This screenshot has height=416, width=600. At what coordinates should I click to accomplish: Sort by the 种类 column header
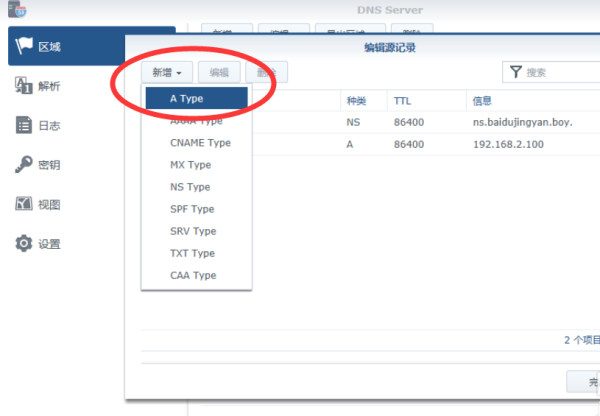click(x=364, y=101)
